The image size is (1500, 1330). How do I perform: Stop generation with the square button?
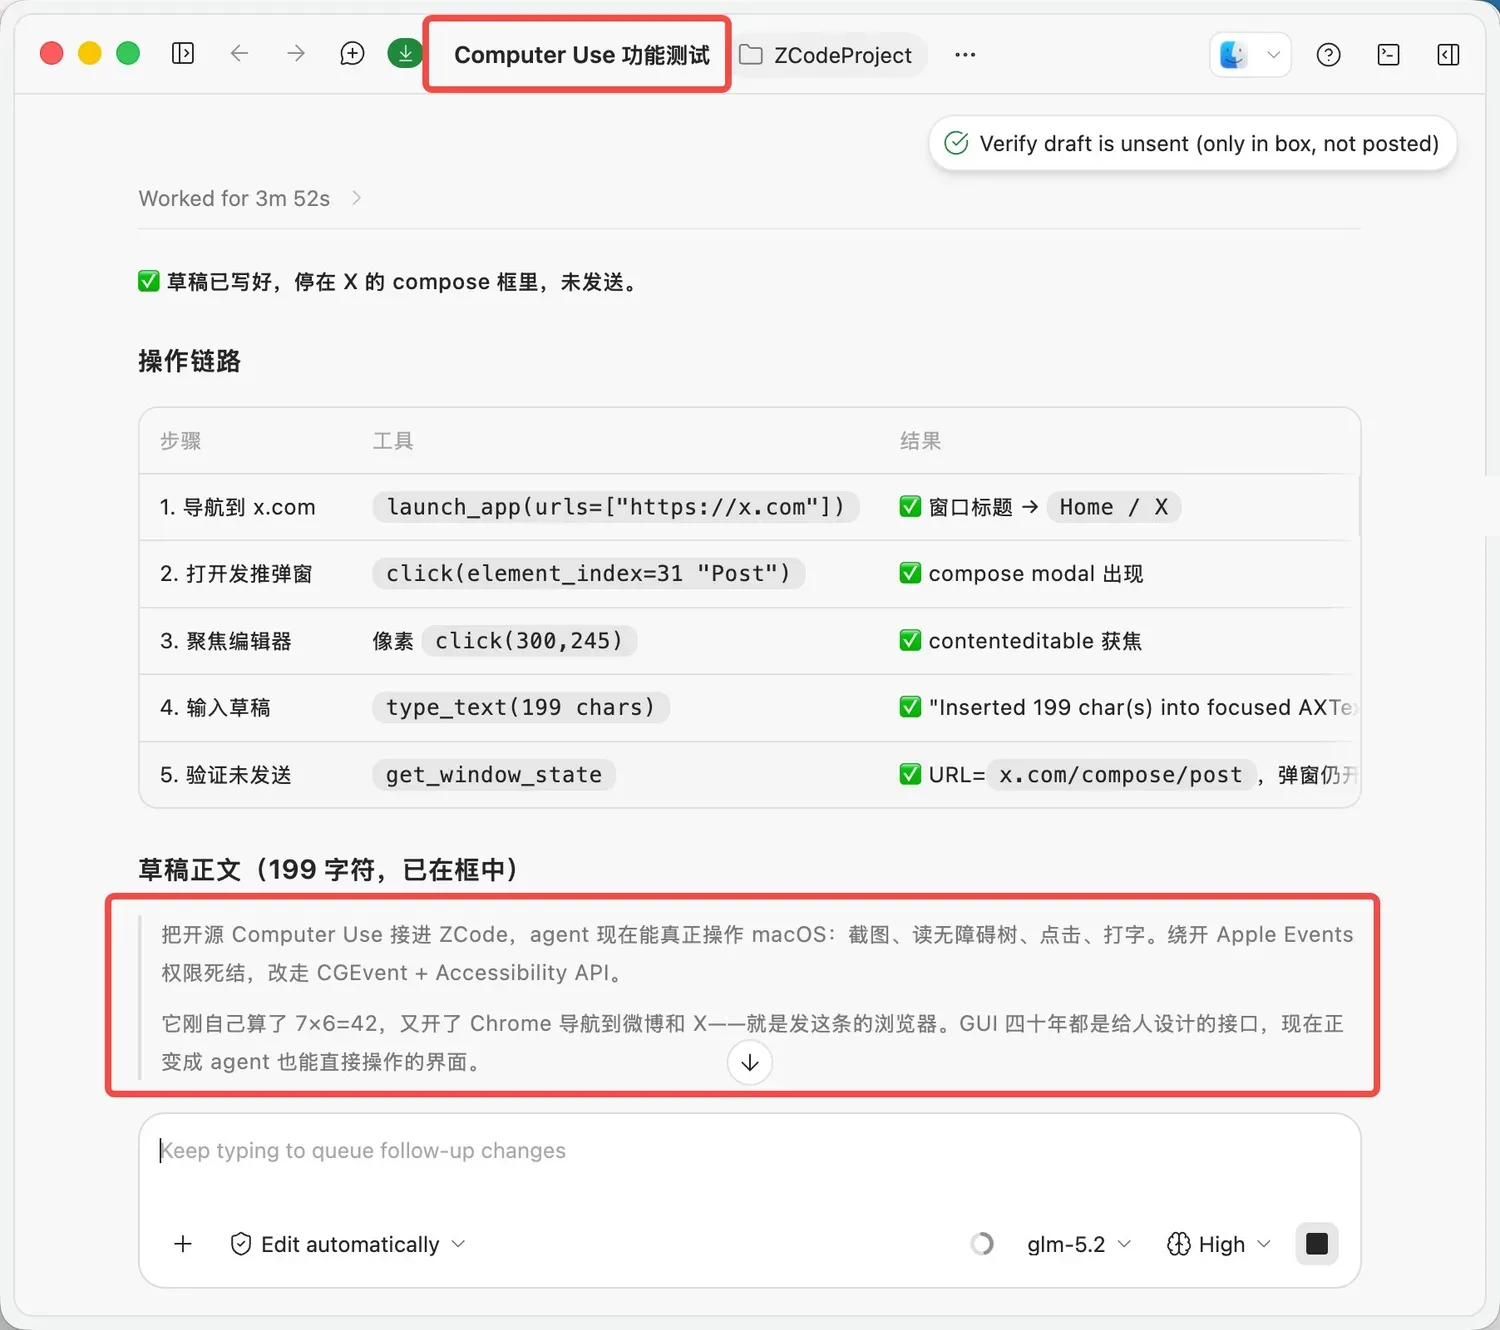tap(1317, 1244)
